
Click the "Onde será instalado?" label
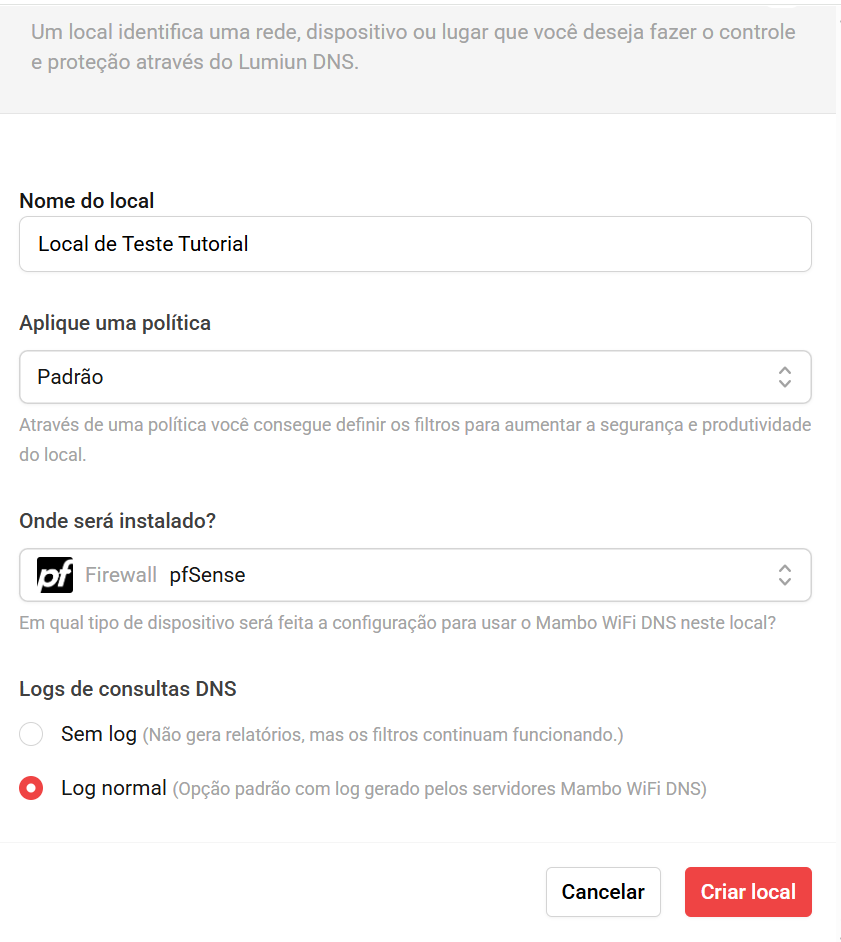118,521
